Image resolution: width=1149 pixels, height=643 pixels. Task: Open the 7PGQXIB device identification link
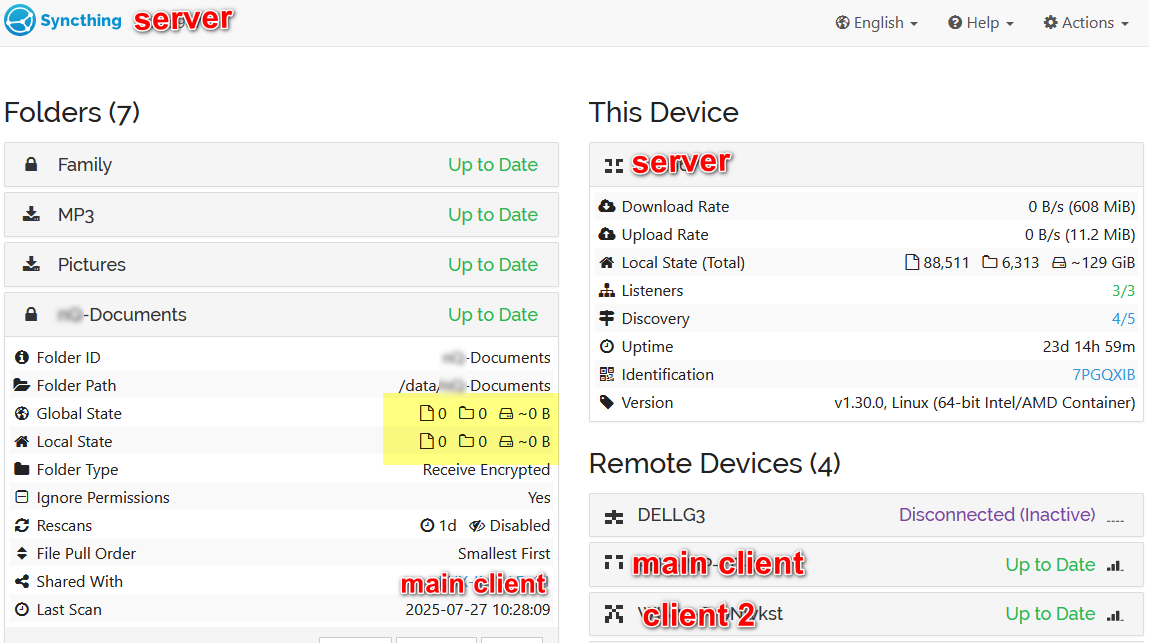pyautogui.click(x=1104, y=375)
